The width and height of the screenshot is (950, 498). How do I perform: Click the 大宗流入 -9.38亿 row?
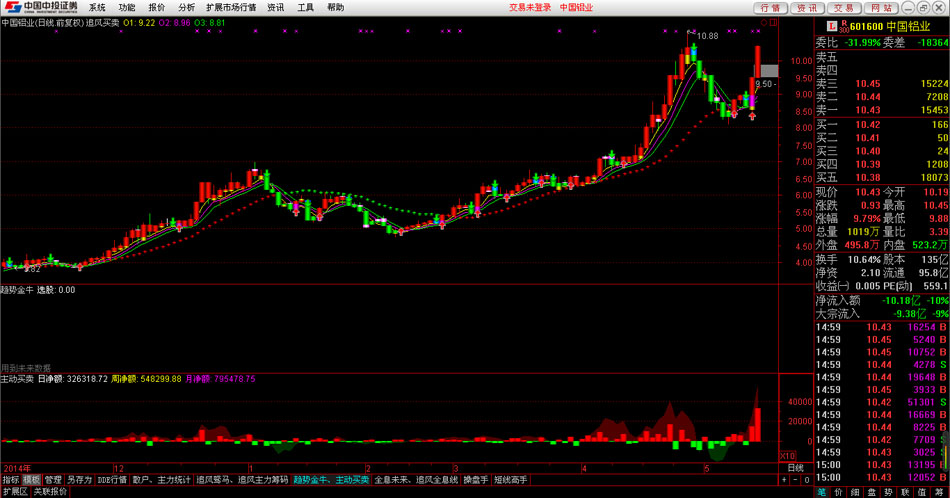click(882, 314)
